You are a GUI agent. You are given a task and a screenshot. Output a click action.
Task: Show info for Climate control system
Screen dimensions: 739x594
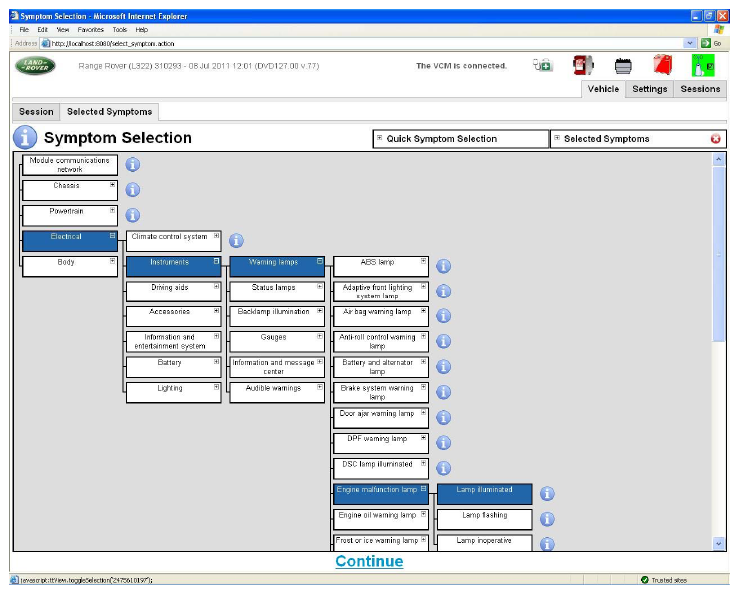click(236, 240)
